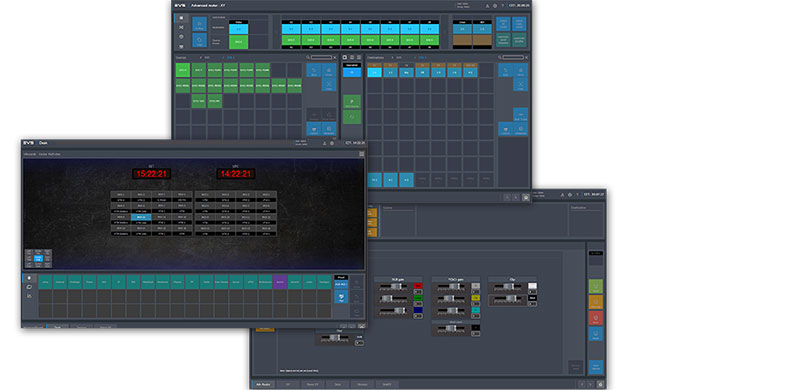Click the white color swatch in Clip panel

click(533, 286)
